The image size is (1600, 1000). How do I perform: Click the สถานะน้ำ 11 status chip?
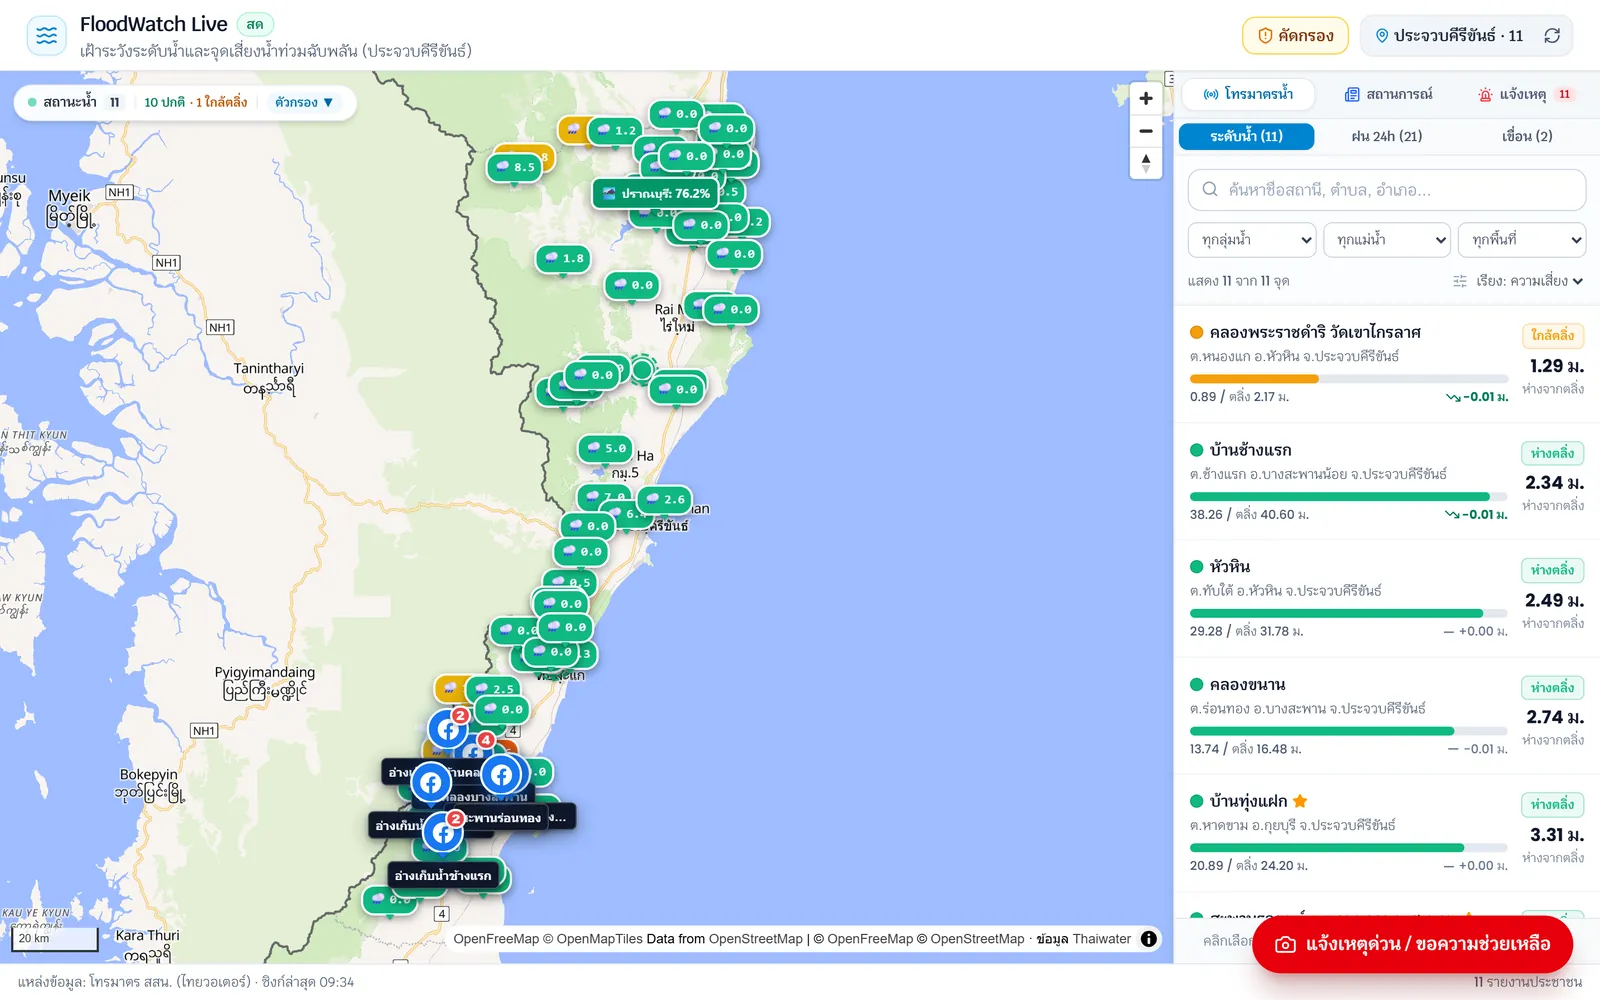pyautogui.click(x=74, y=102)
